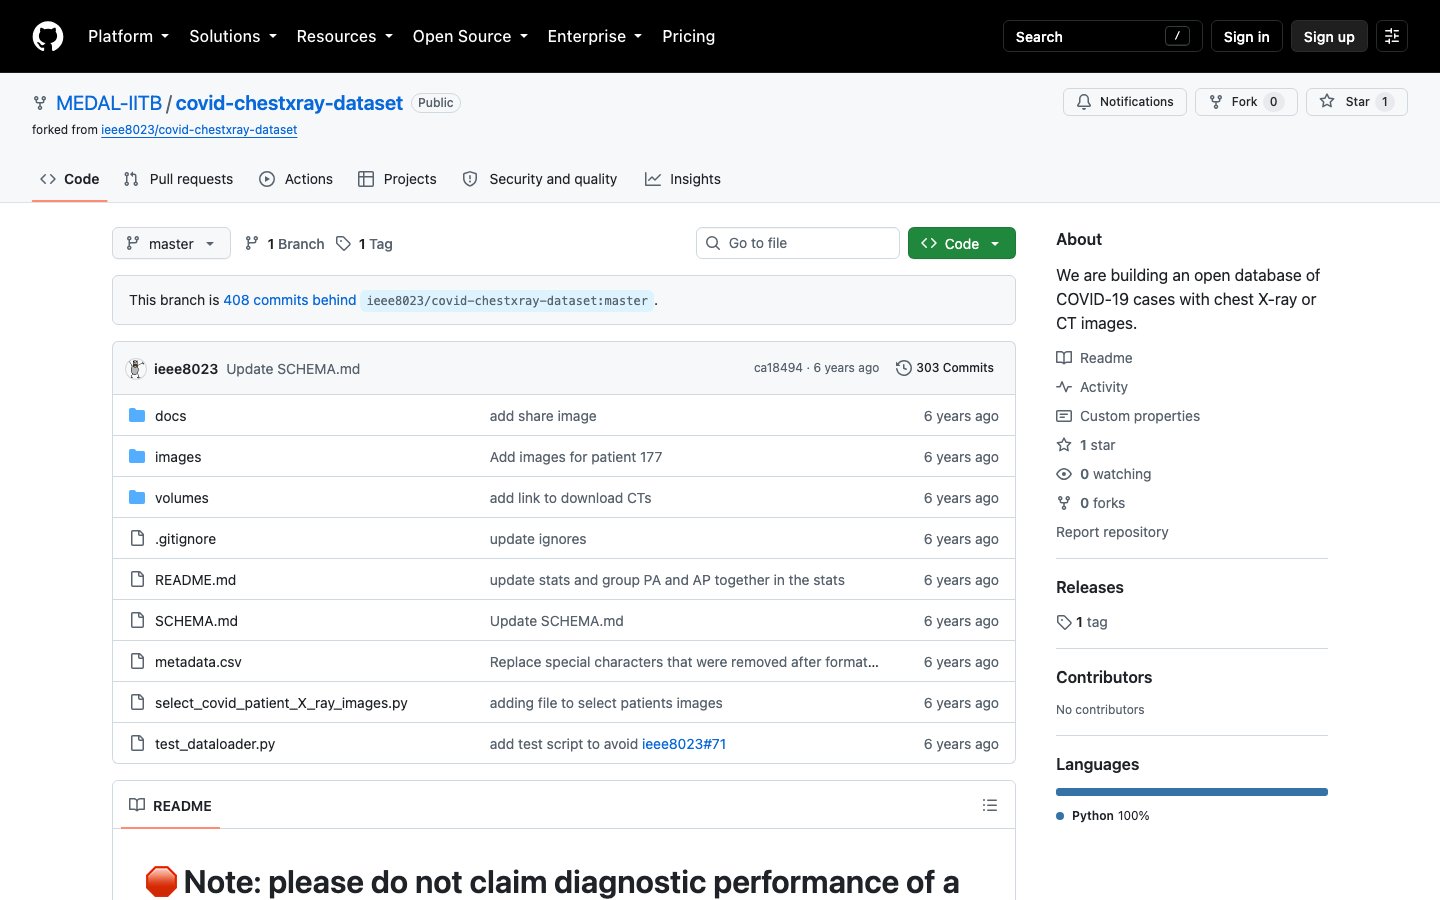
Task: Click the Sign in button
Action: point(1246,36)
